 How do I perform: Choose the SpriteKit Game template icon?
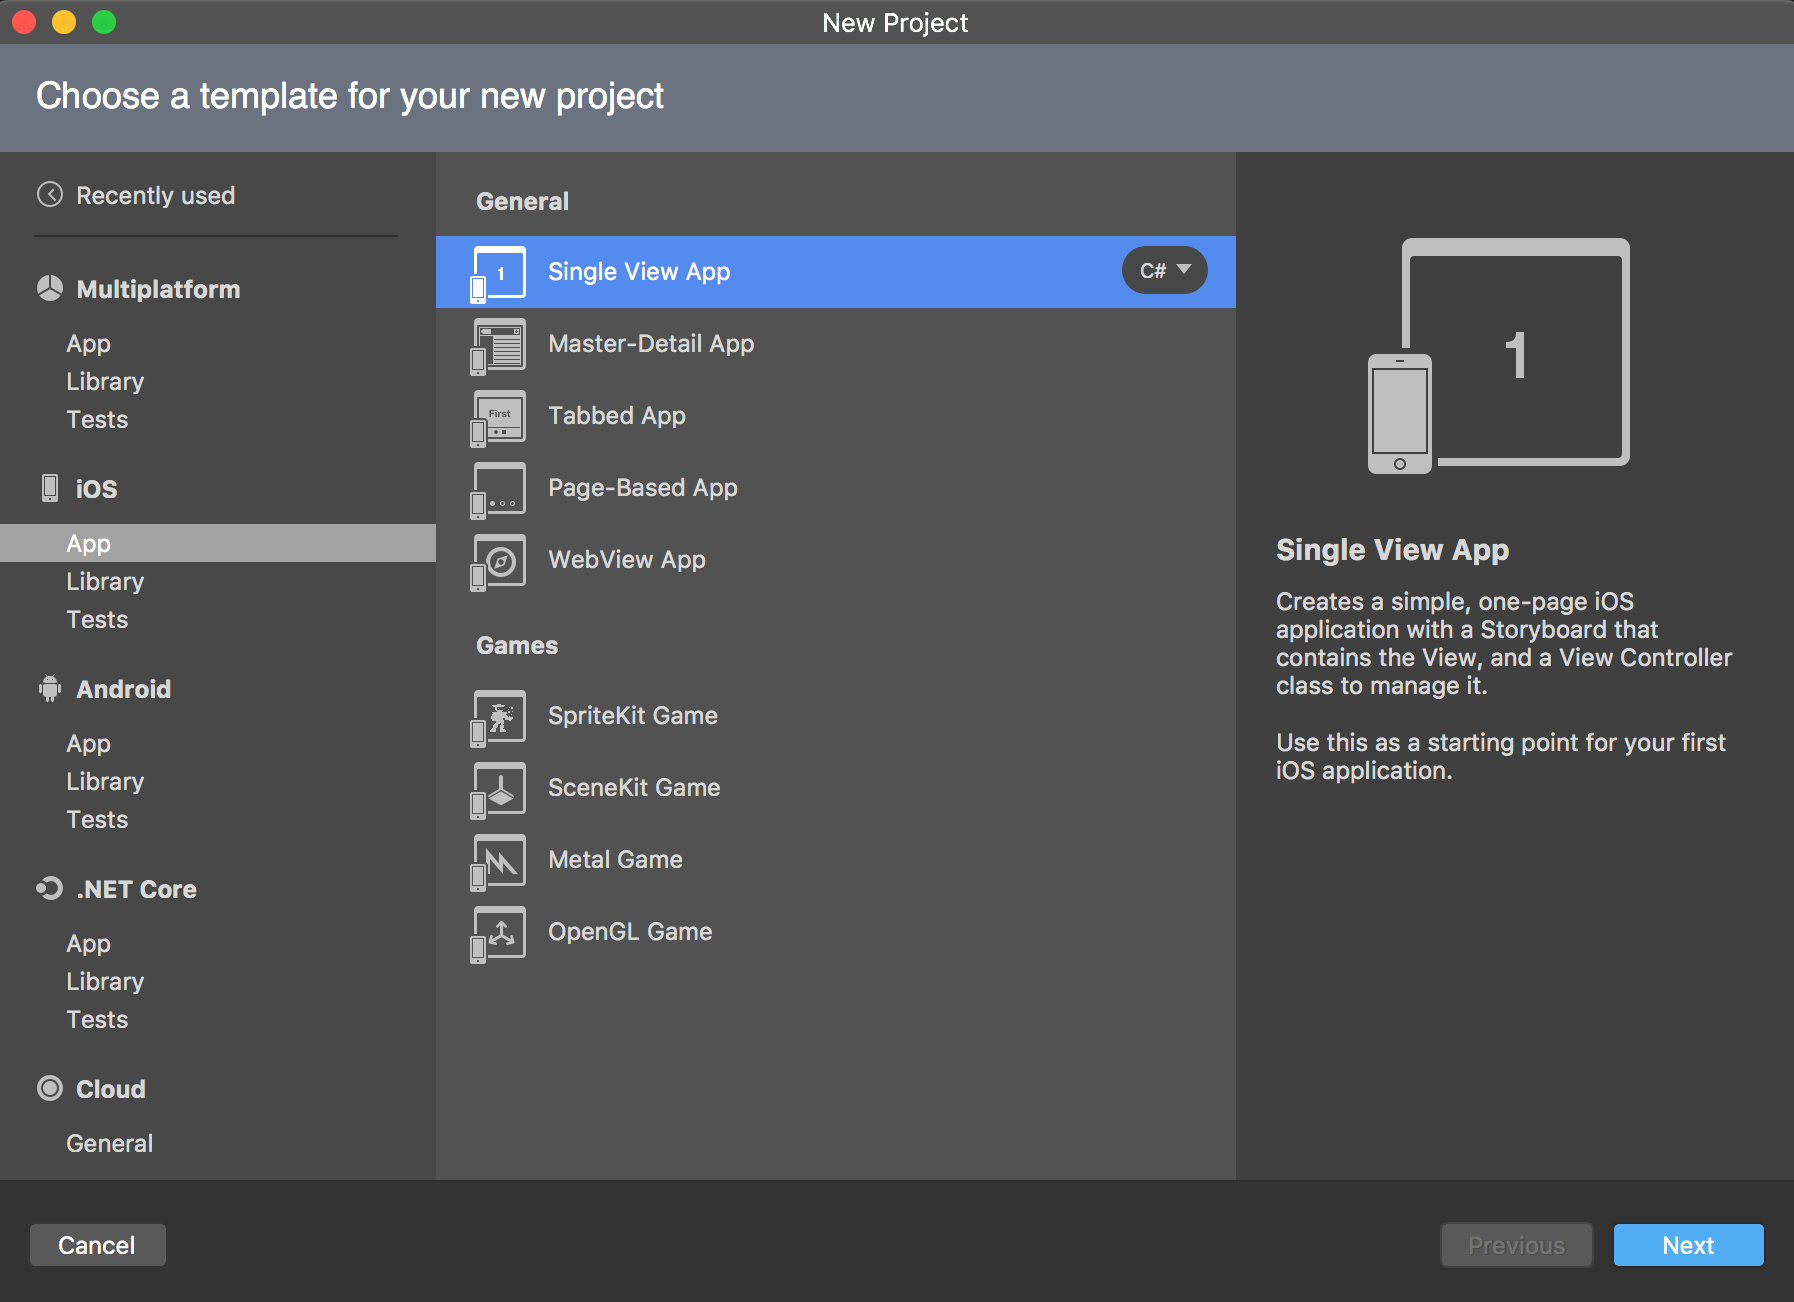(x=498, y=717)
